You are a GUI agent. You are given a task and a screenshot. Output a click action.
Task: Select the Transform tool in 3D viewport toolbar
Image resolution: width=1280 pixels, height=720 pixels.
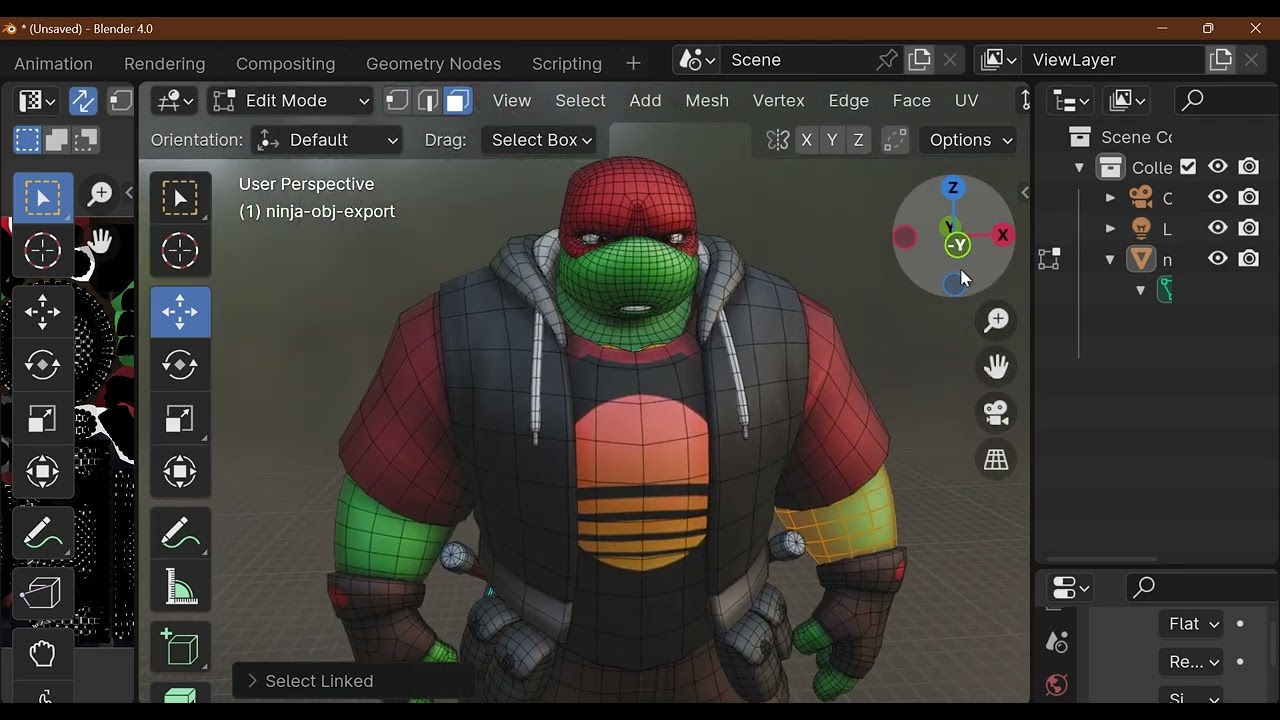[180, 471]
